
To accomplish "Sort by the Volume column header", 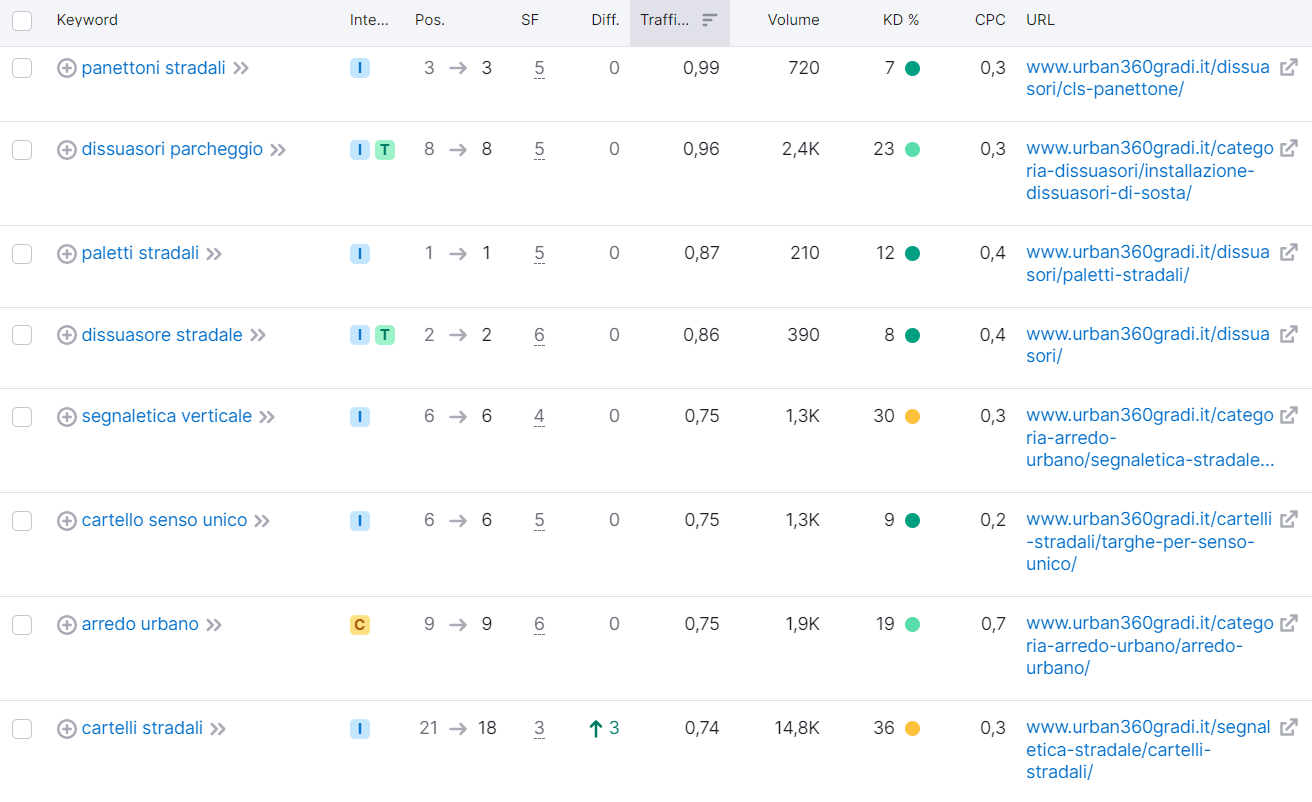I will pyautogui.click(x=794, y=20).
